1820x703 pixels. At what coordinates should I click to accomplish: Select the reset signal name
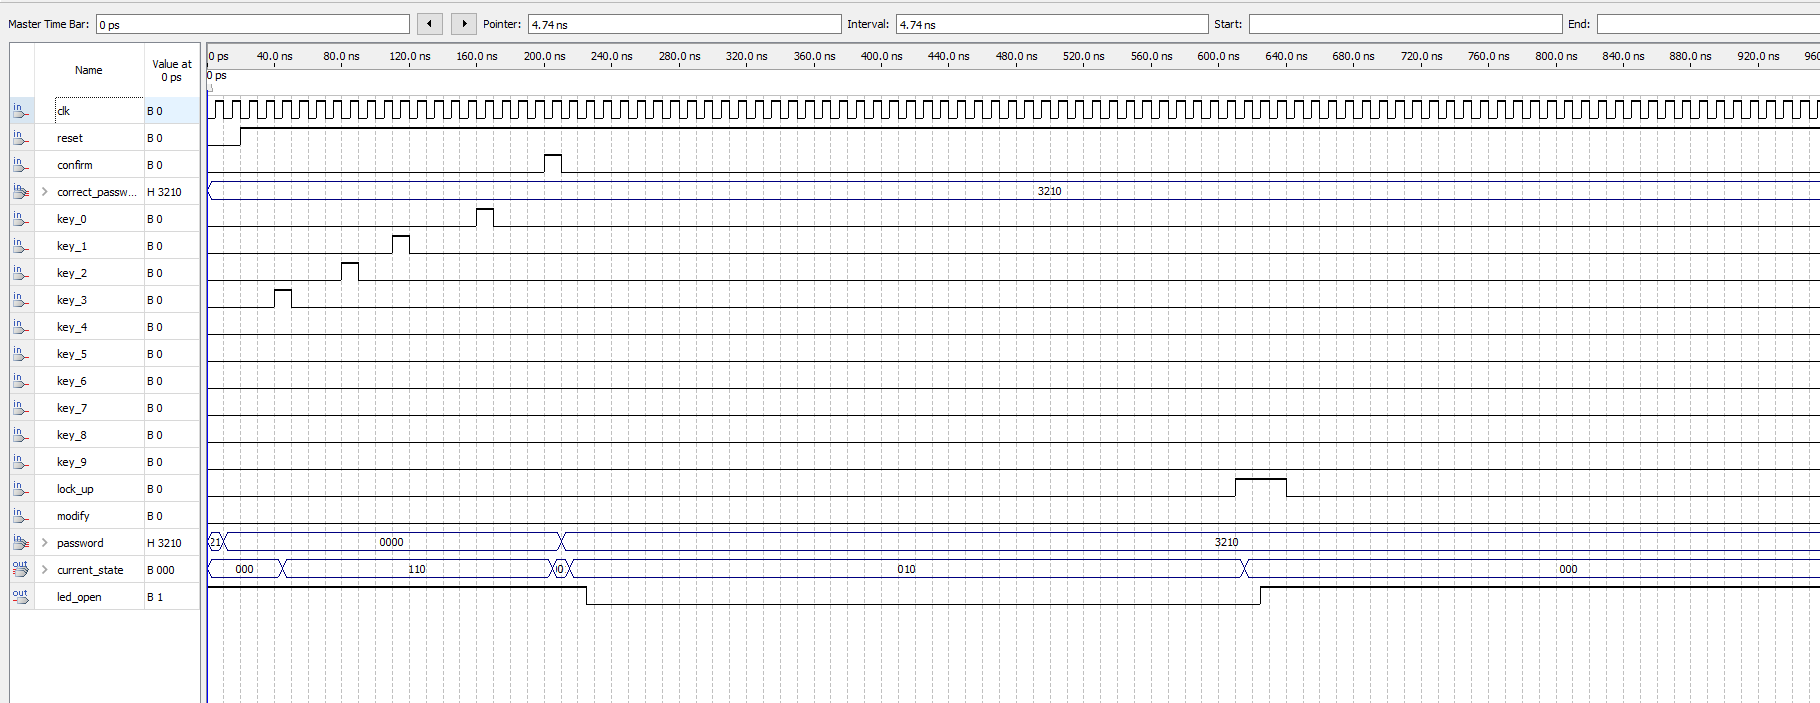(x=70, y=138)
